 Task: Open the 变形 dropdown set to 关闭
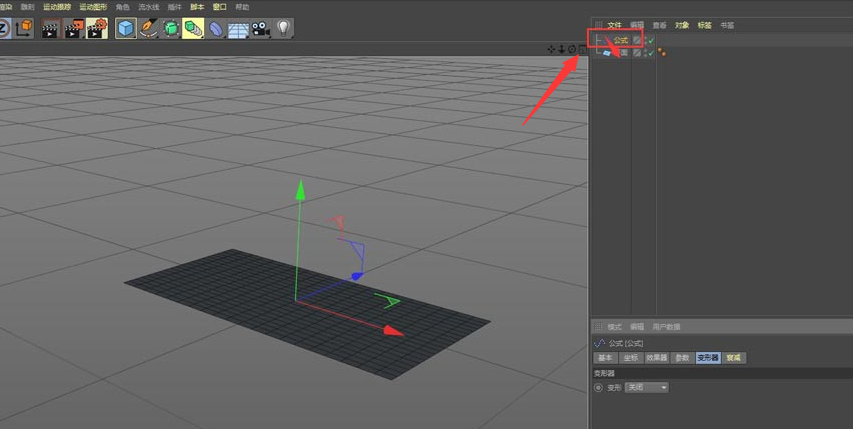[x=647, y=388]
